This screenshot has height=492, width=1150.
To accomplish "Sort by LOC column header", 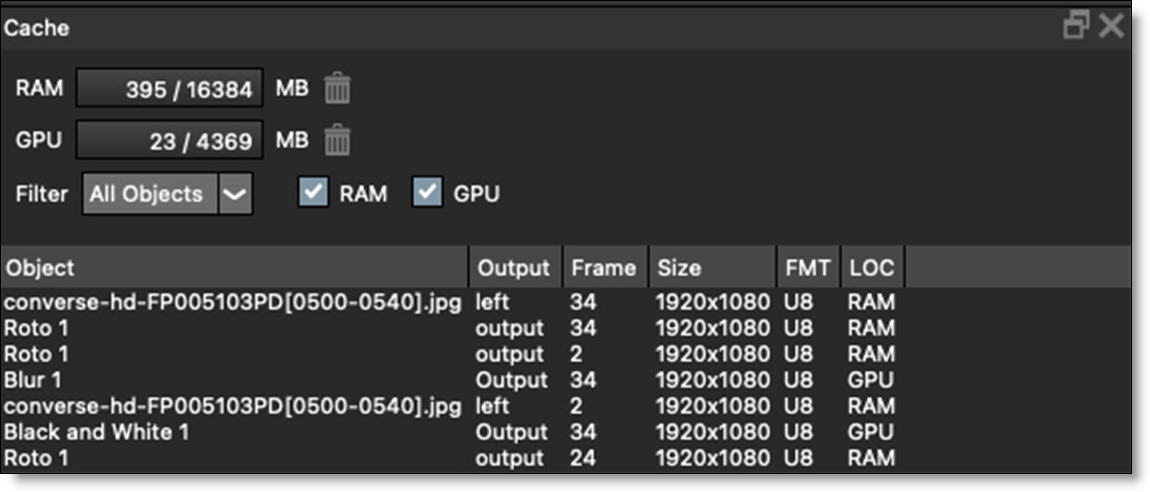I will (x=871, y=268).
